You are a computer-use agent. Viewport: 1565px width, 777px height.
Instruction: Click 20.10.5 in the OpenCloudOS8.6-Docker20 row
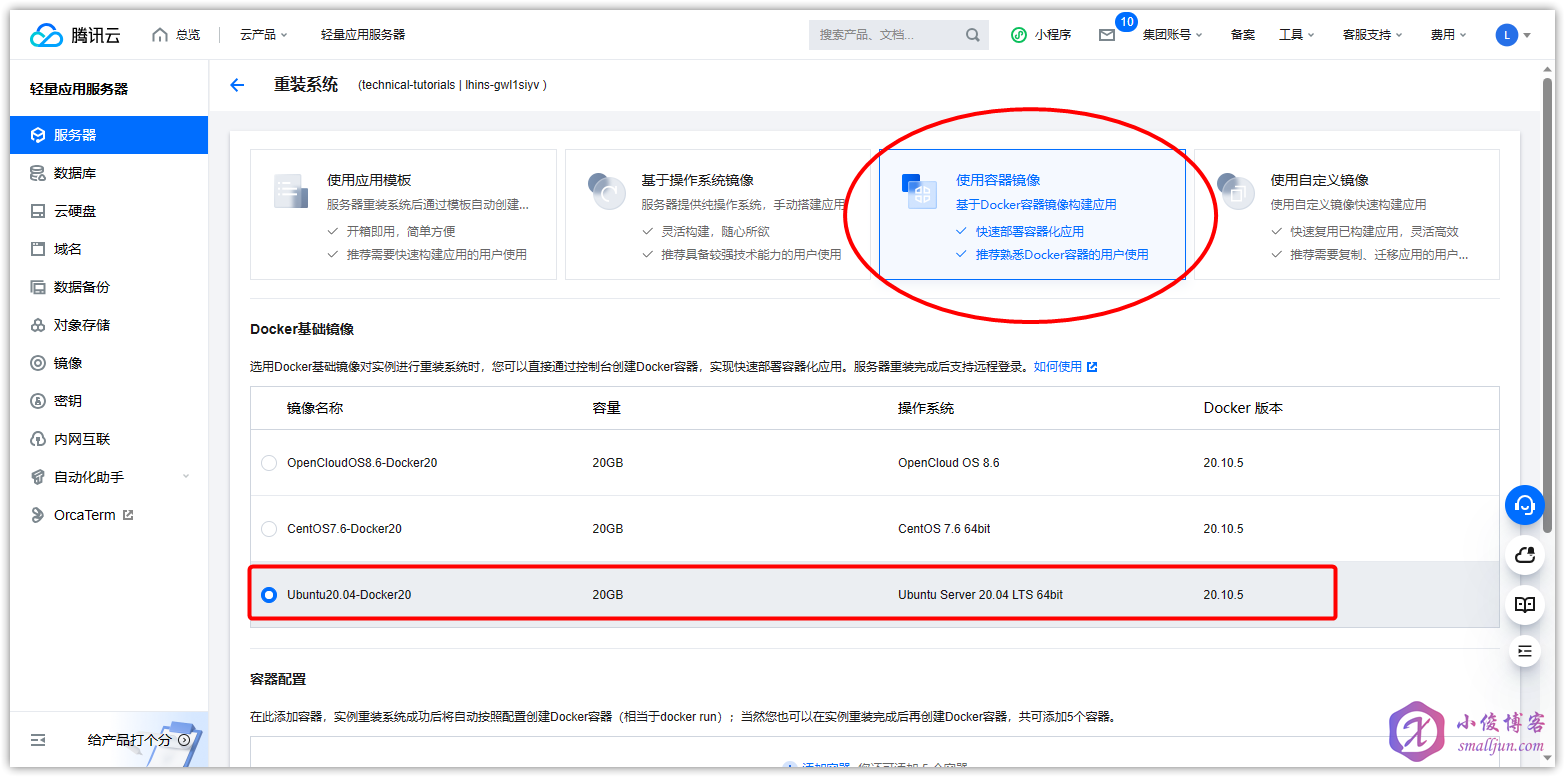(x=1223, y=463)
